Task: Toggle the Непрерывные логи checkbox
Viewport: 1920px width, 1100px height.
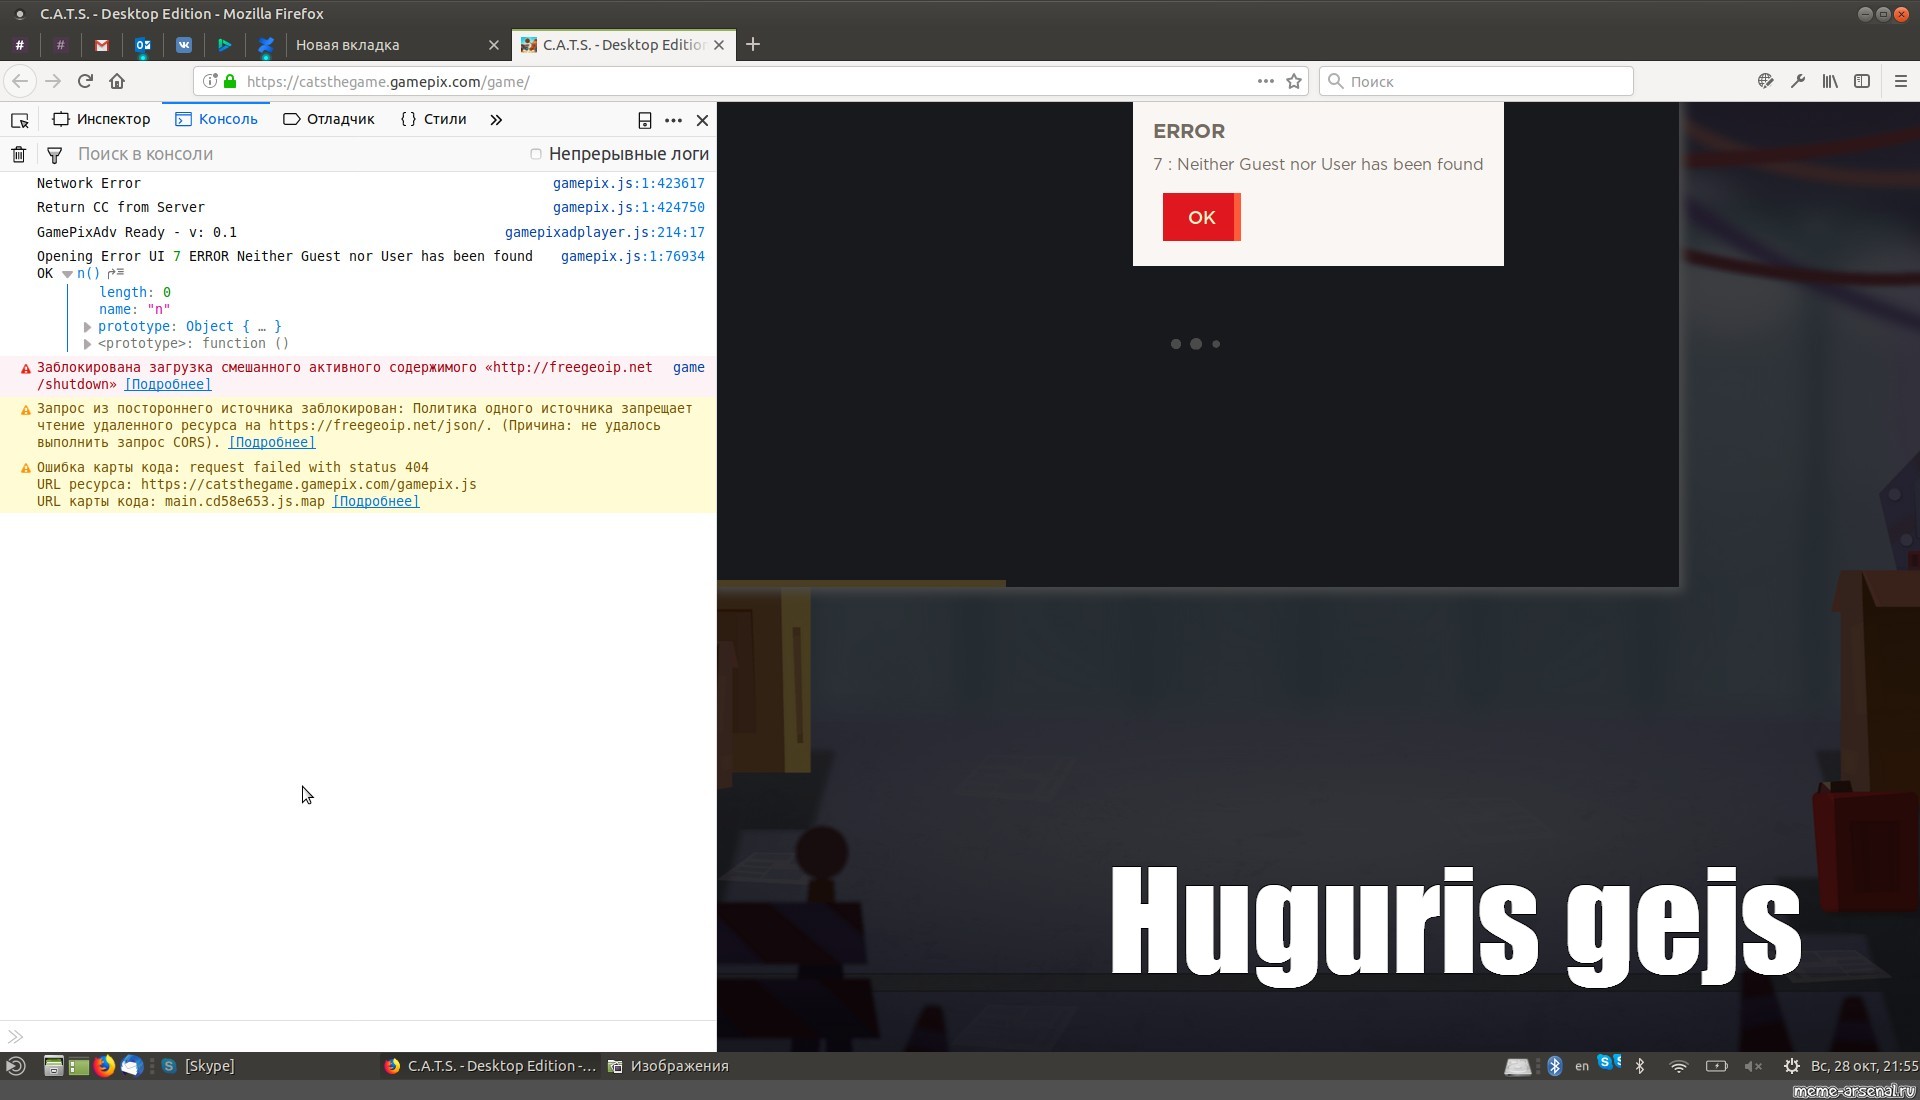Action: pos(537,154)
